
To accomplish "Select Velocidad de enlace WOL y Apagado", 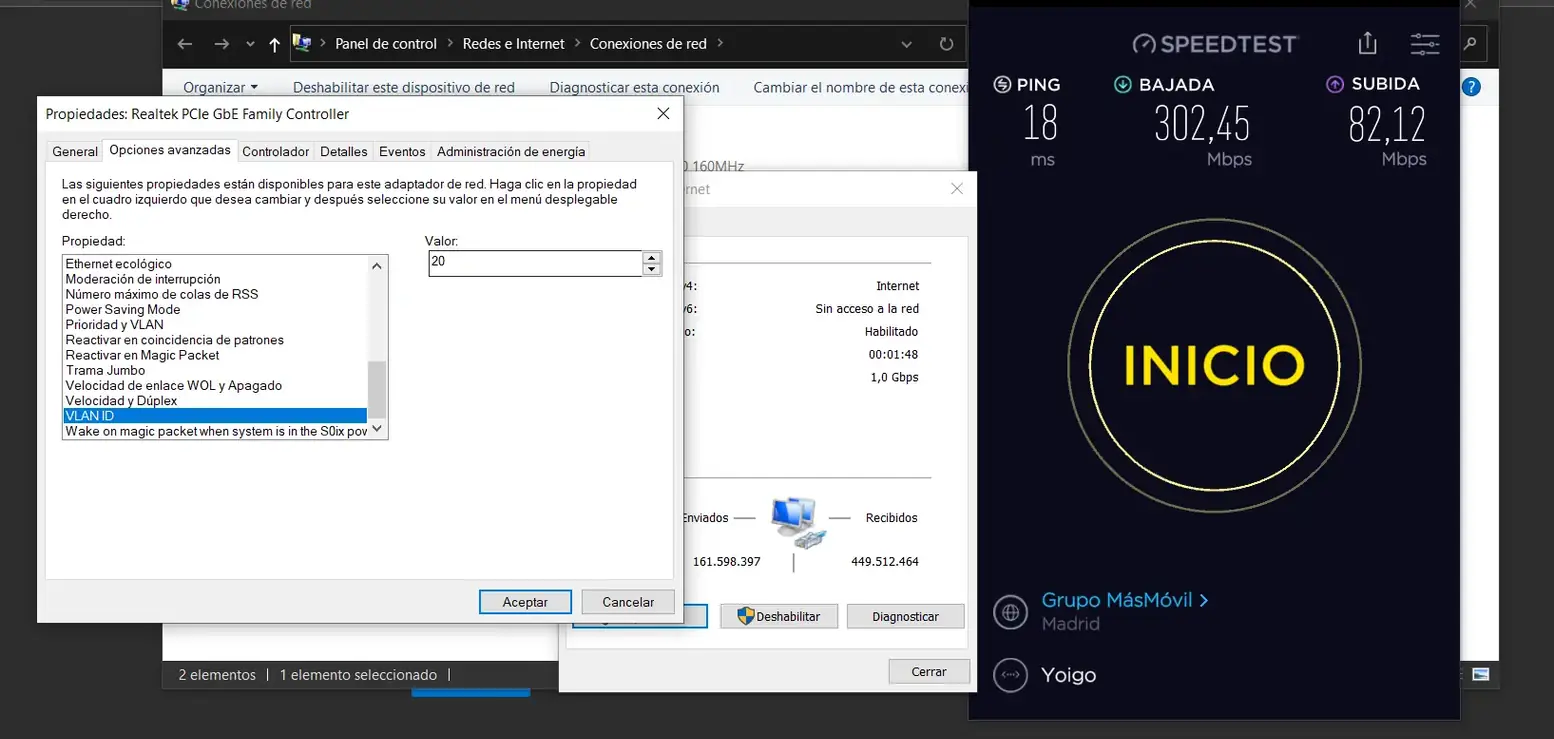I will pyautogui.click(x=215, y=385).
